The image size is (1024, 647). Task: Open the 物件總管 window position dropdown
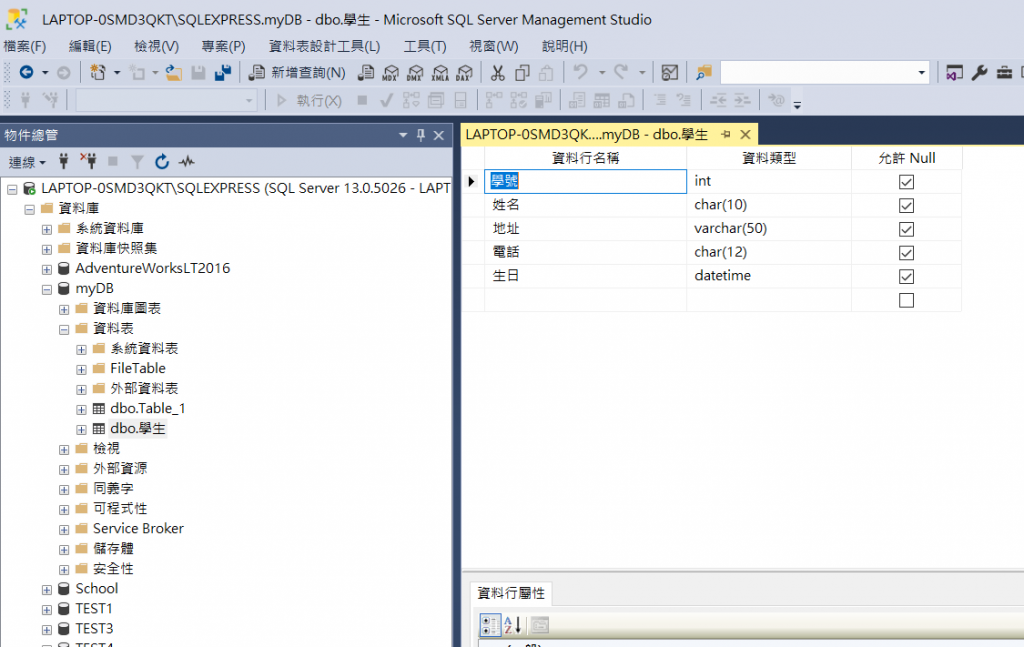click(403, 135)
